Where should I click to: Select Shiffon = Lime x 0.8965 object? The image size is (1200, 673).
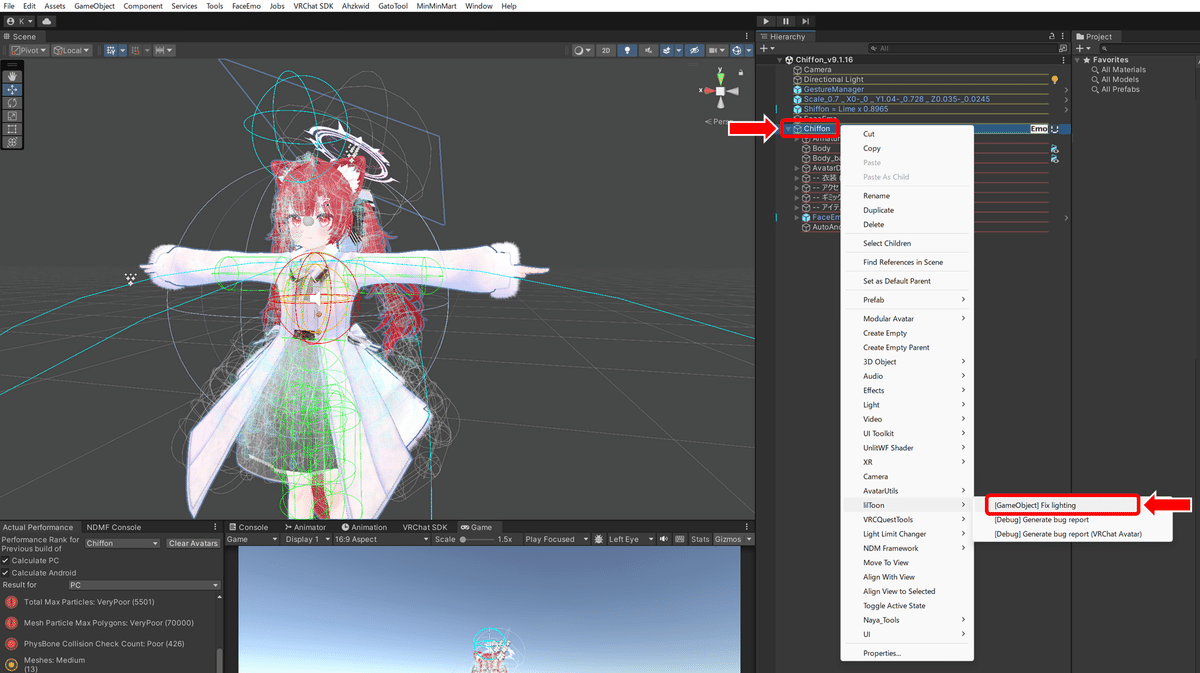point(846,109)
